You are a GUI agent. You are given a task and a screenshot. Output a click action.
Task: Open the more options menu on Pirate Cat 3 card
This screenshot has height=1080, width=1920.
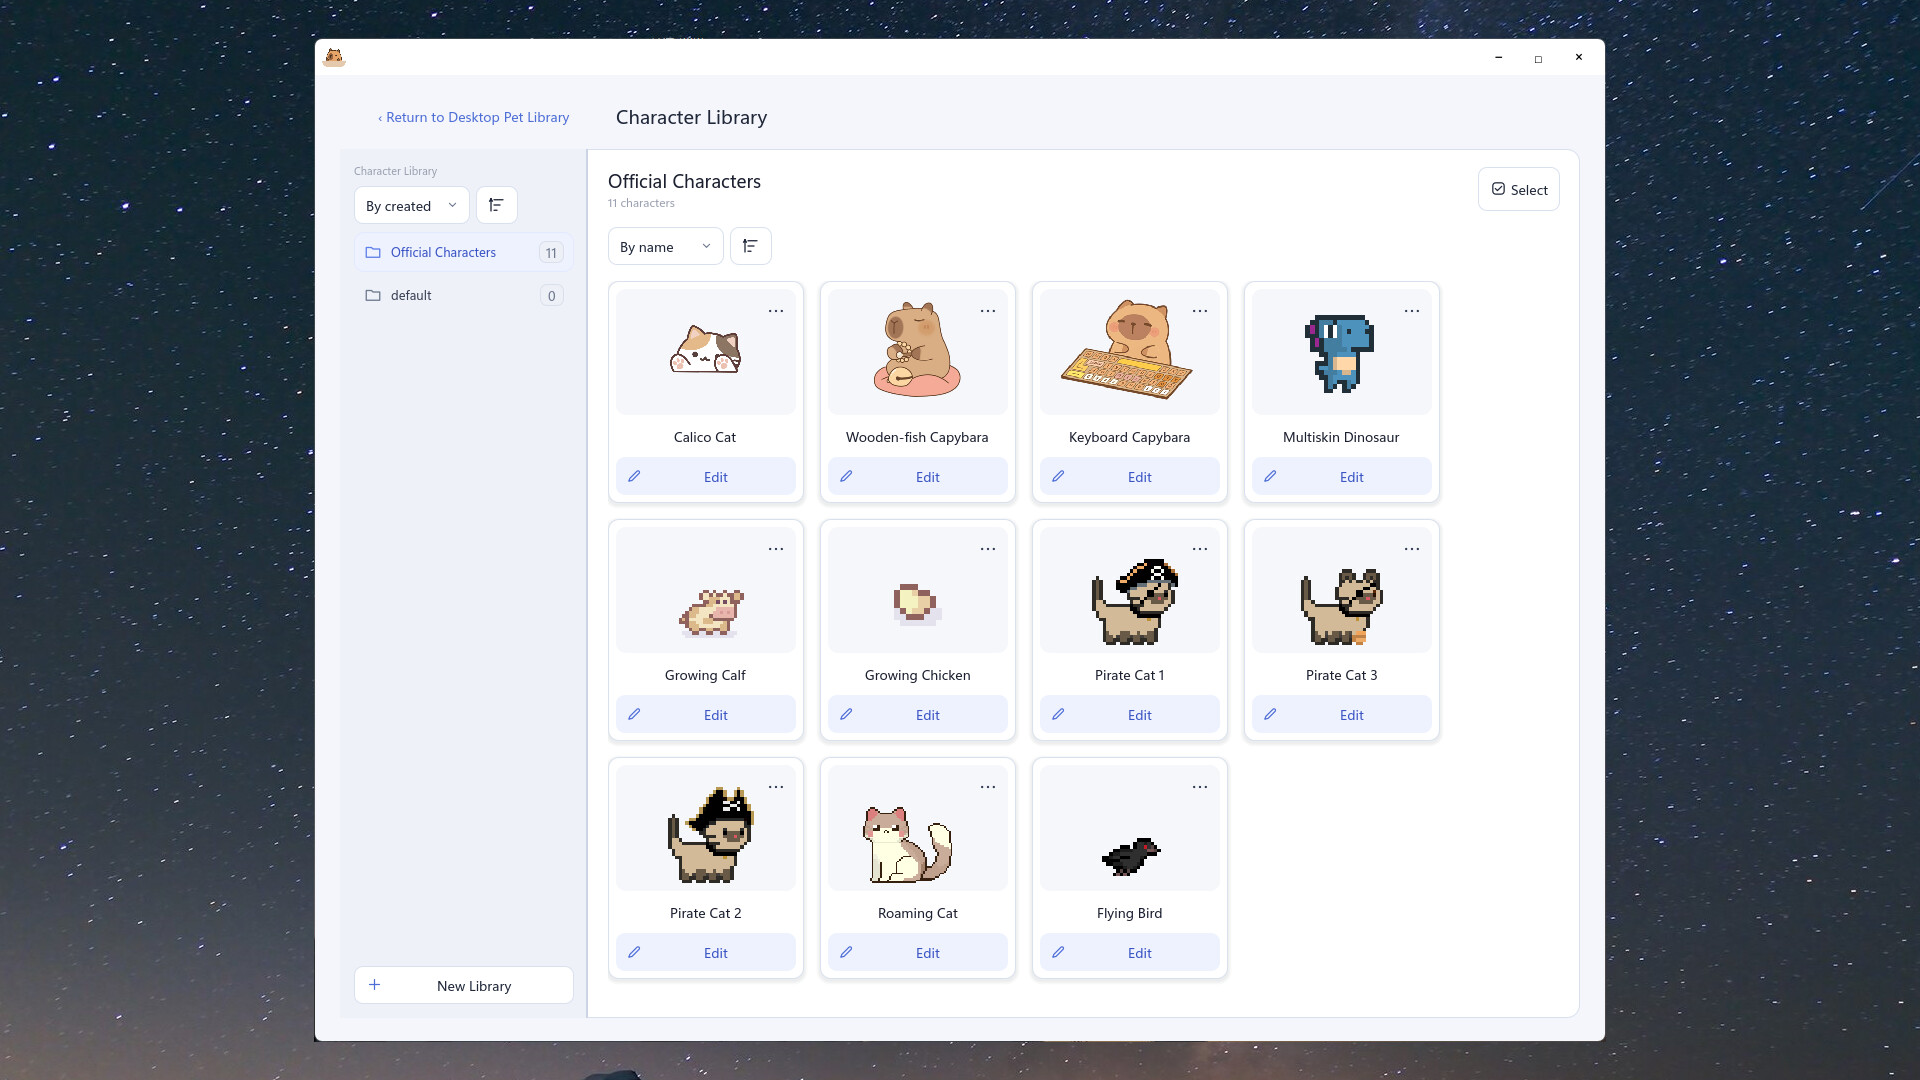click(x=1412, y=549)
